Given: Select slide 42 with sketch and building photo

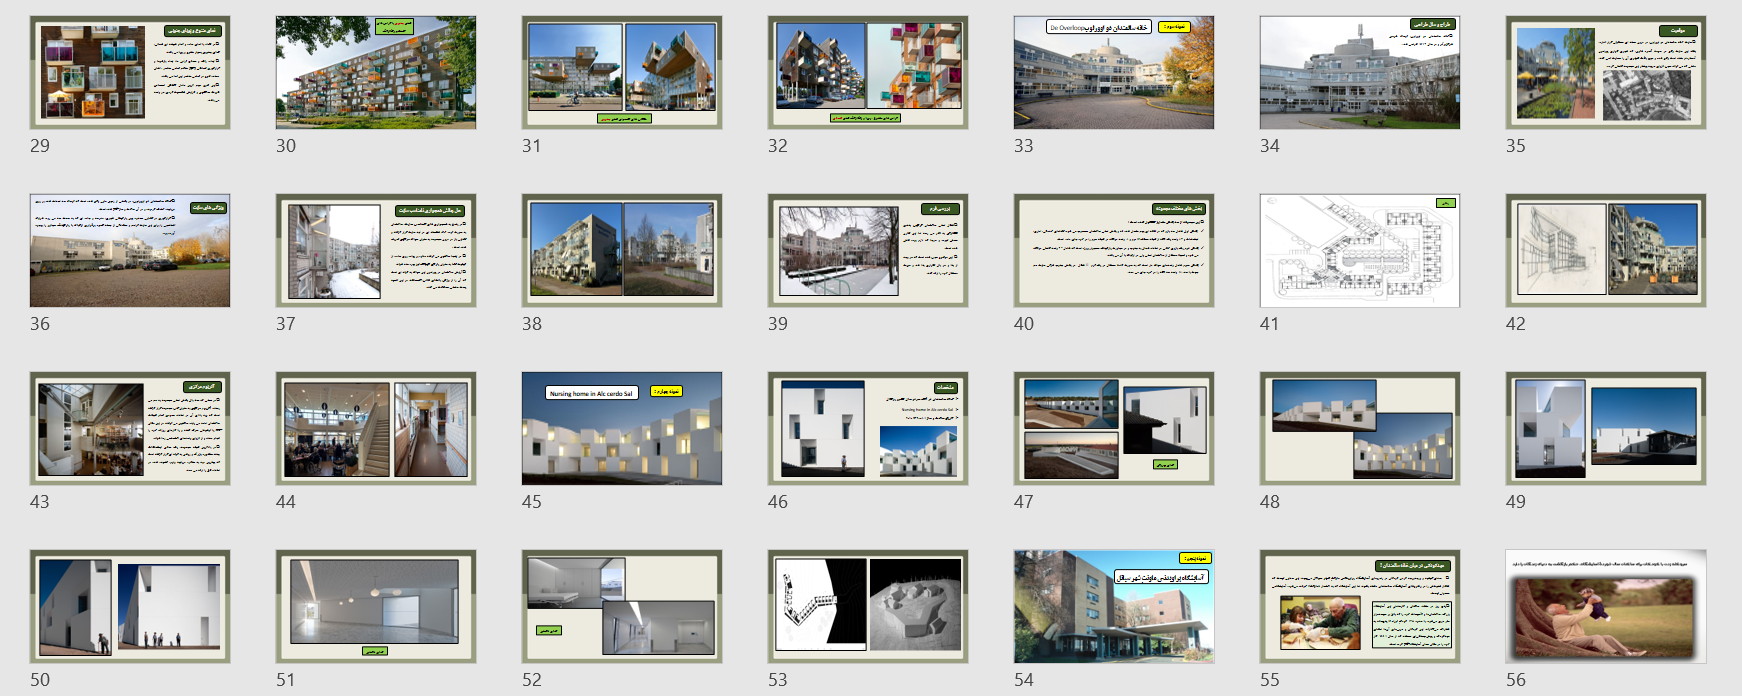Looking at the screenshot, I should point(1606,250).
